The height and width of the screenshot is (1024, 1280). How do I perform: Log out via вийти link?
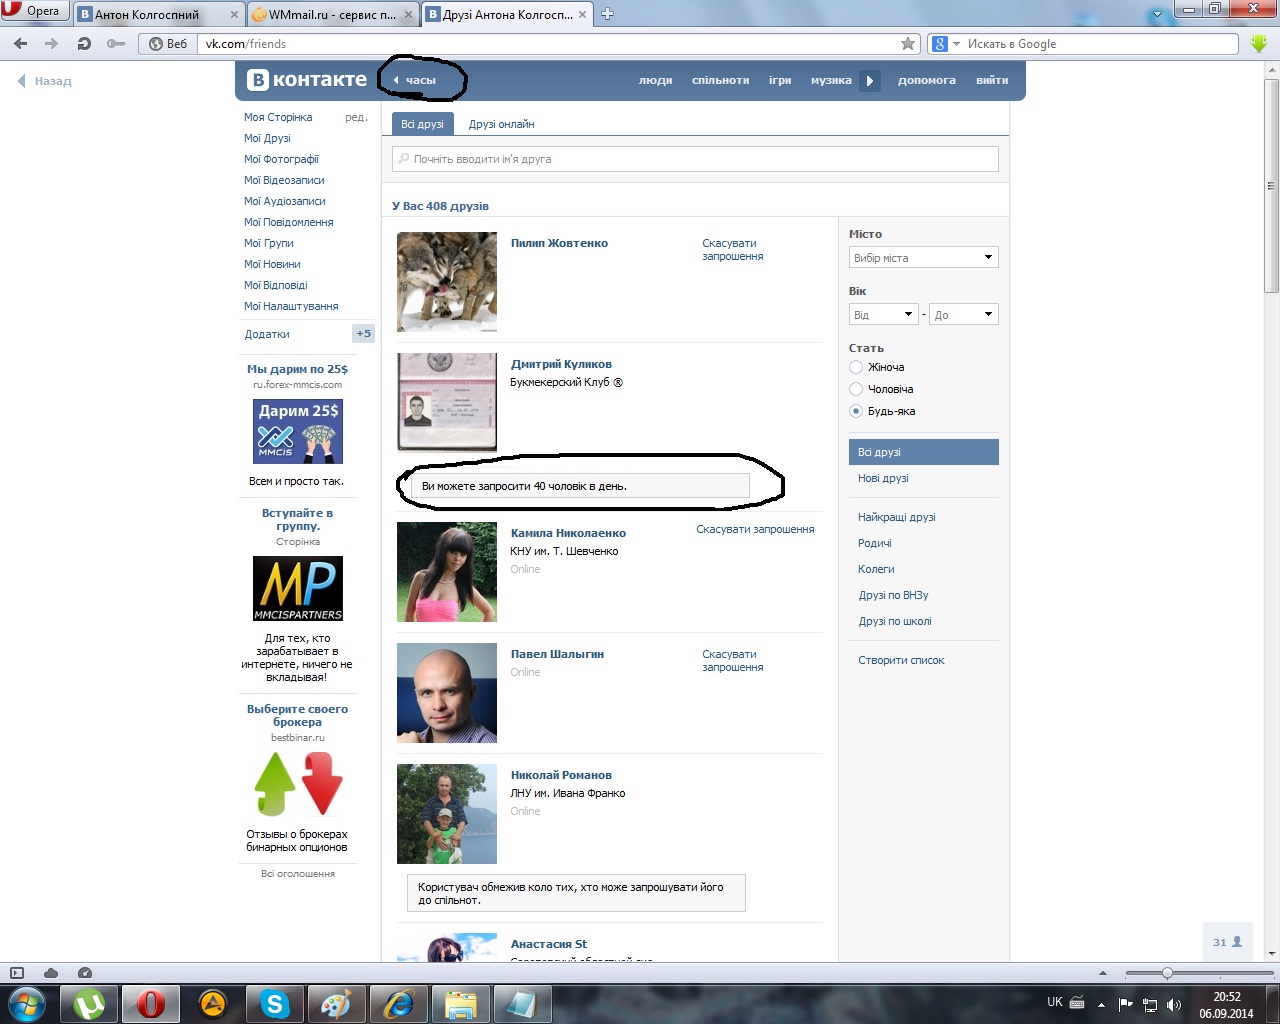pos(992,80)
